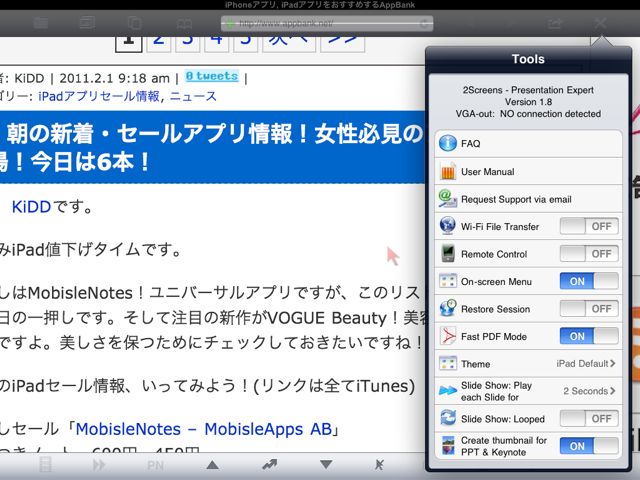The image size is (640, 480).
Task: Turn on the Slide Show Looped switch
Action: coord(589,418)
